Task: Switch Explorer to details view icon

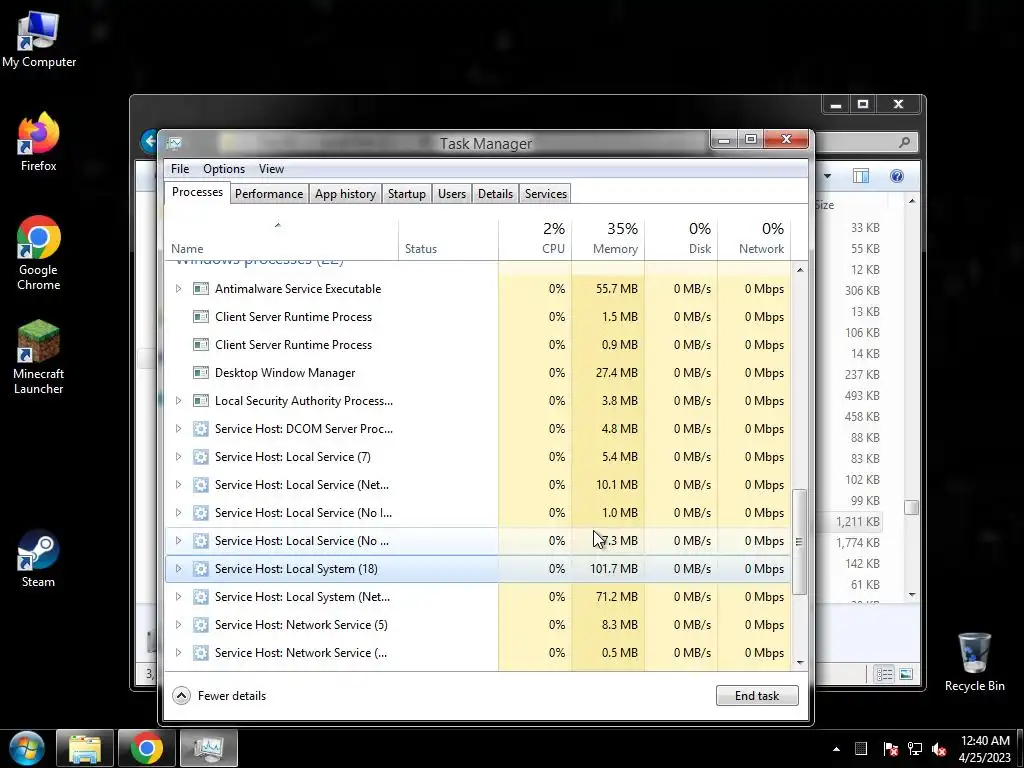Action: click(884, 674)
